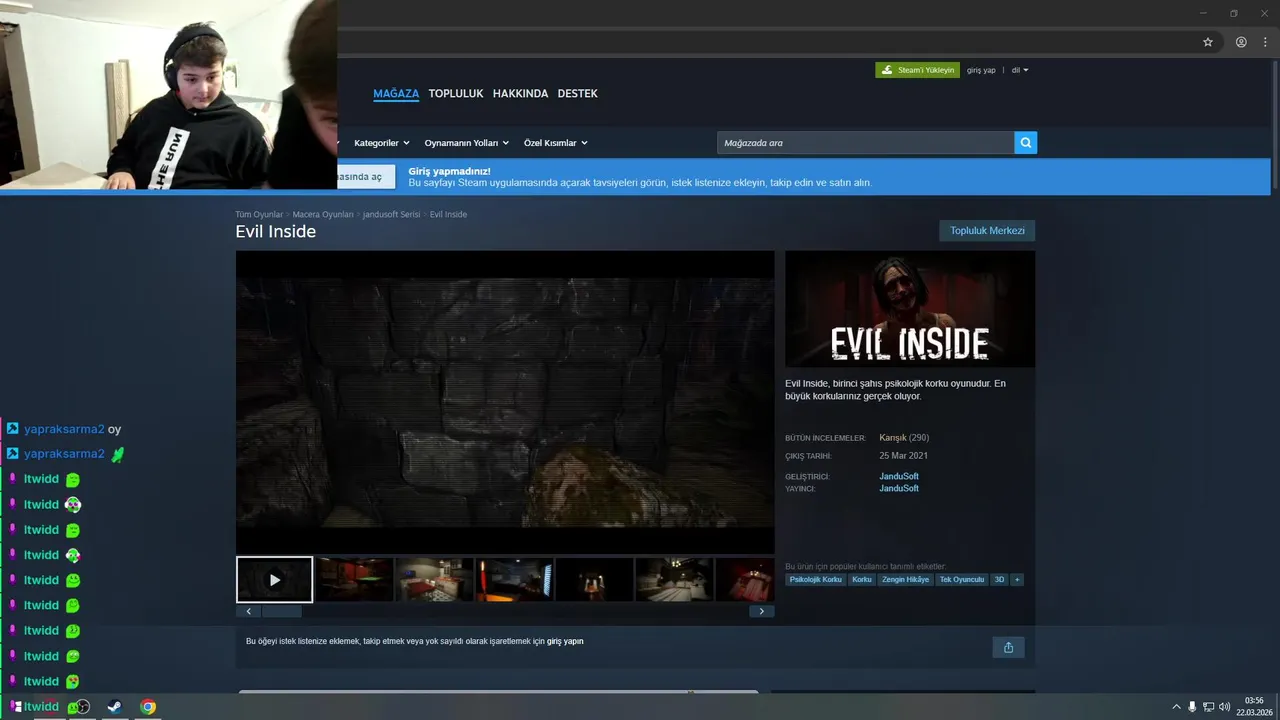Viewport: 1280px width, 720px height.
Task: Select the dark hallway candle thumbnail
Action: [x=595, y=580]
